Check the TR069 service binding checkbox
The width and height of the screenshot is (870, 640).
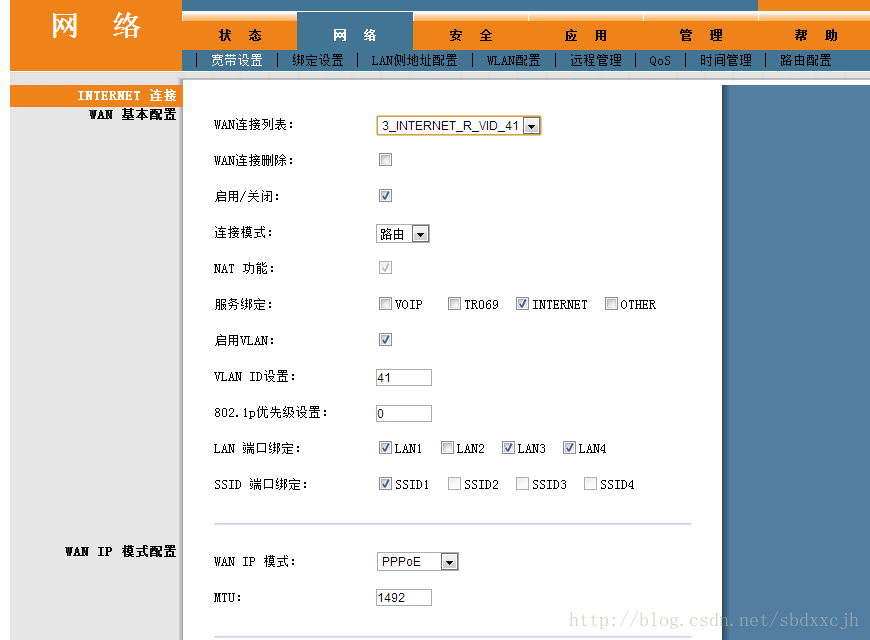(454, 304)
